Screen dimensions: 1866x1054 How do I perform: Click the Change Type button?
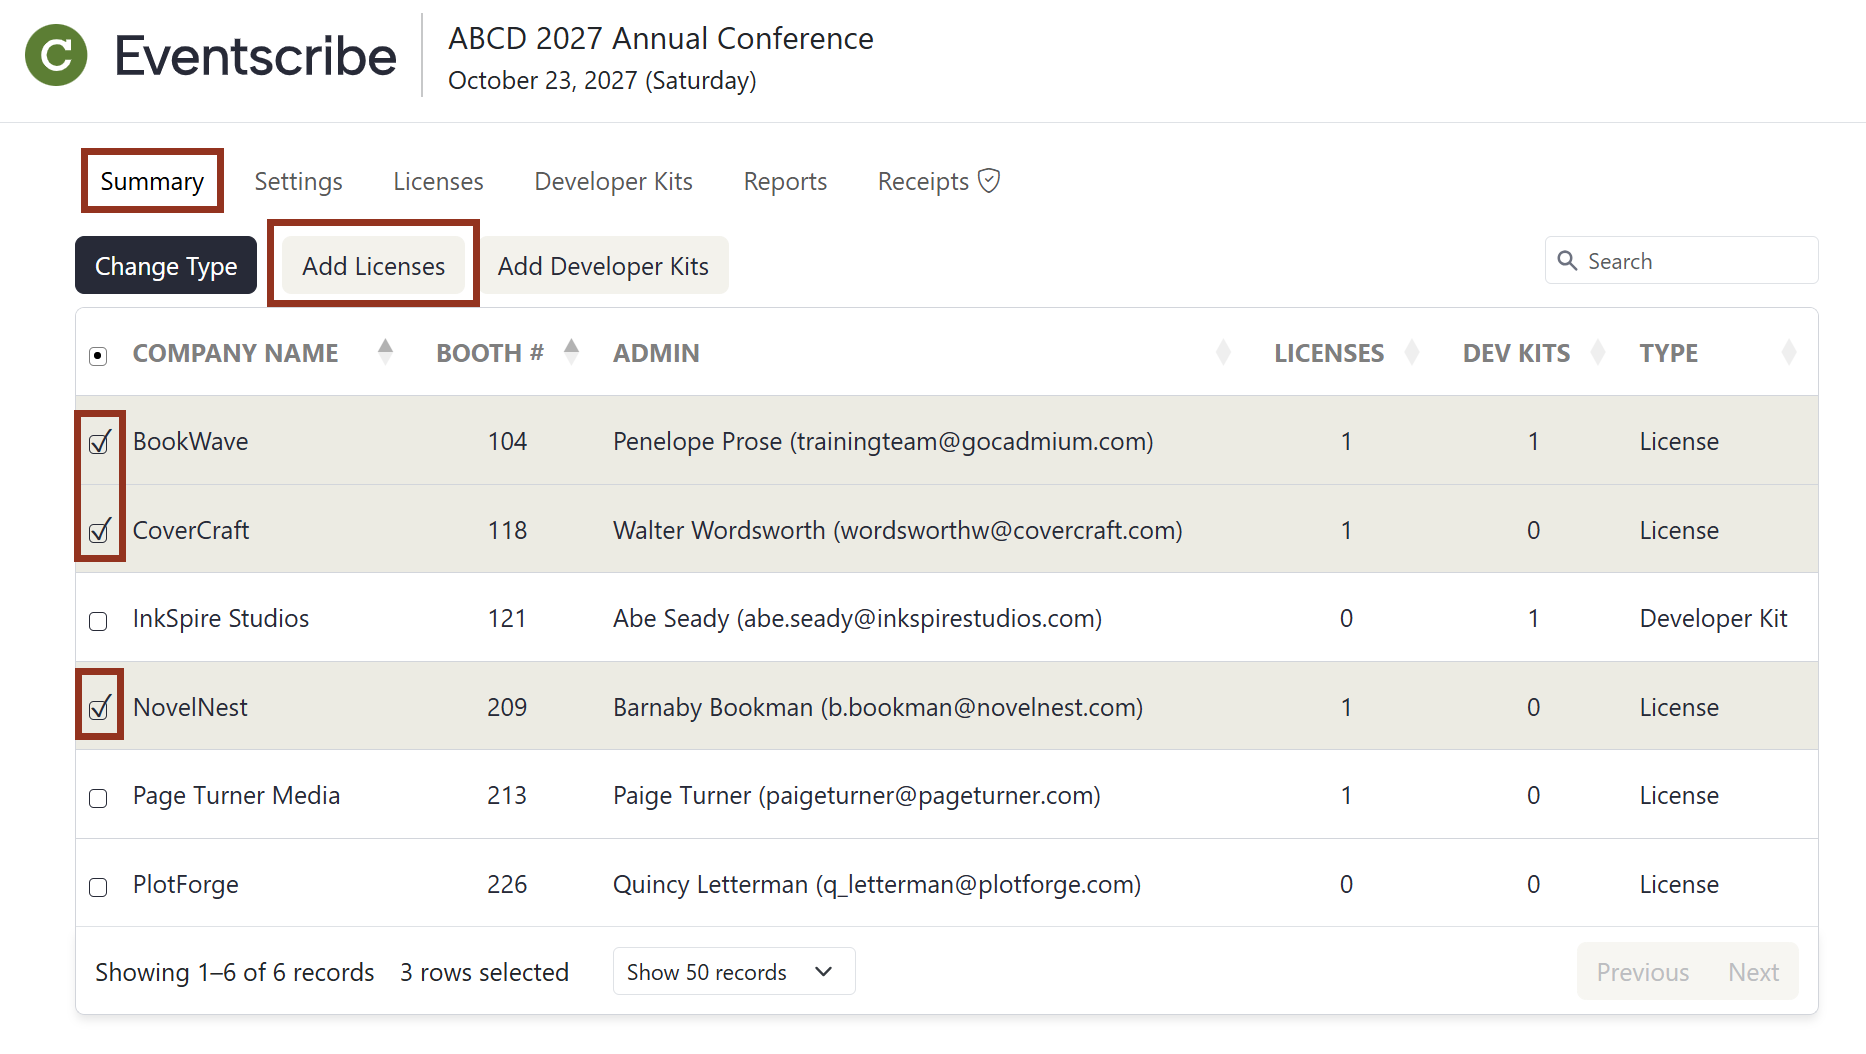[x=166, y=265]
